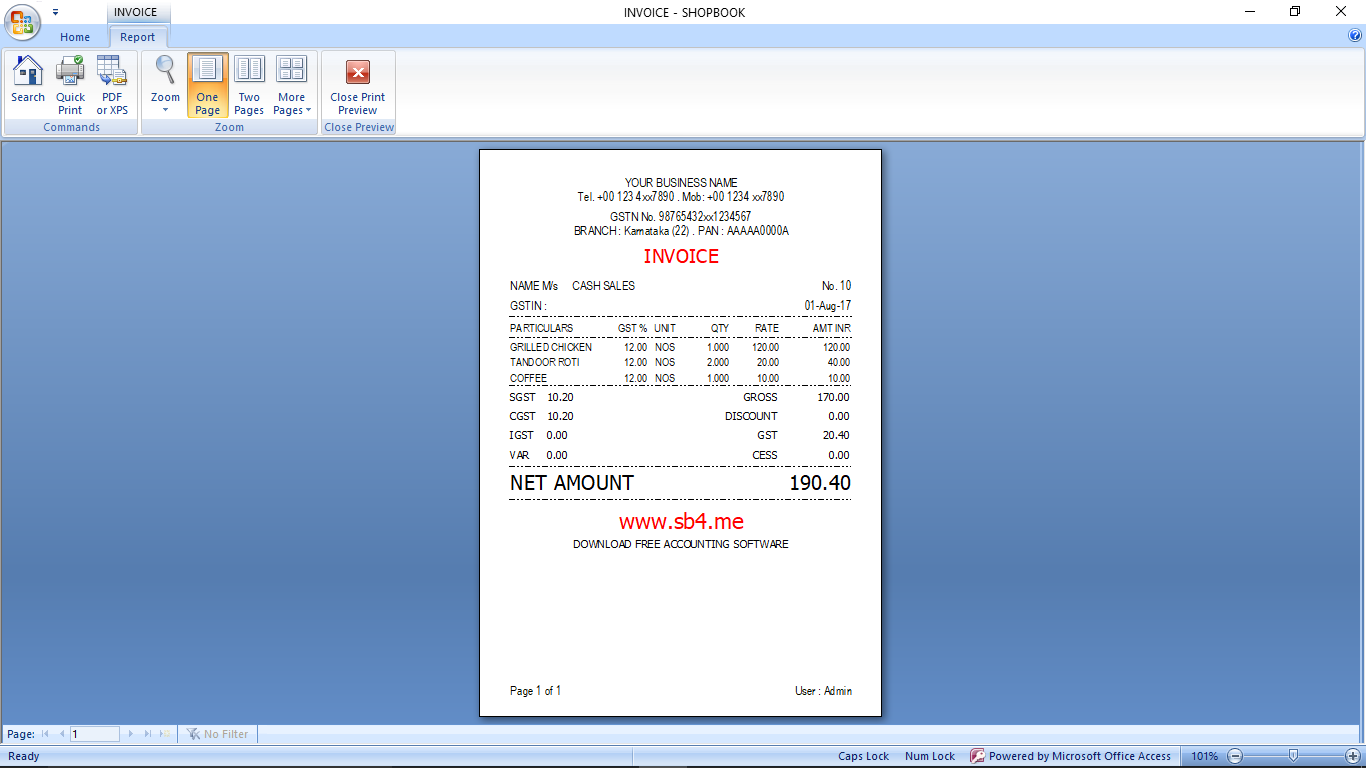Restore down the application window
Viewport: 1366px width, 768px height.
tap(1295, 11)
